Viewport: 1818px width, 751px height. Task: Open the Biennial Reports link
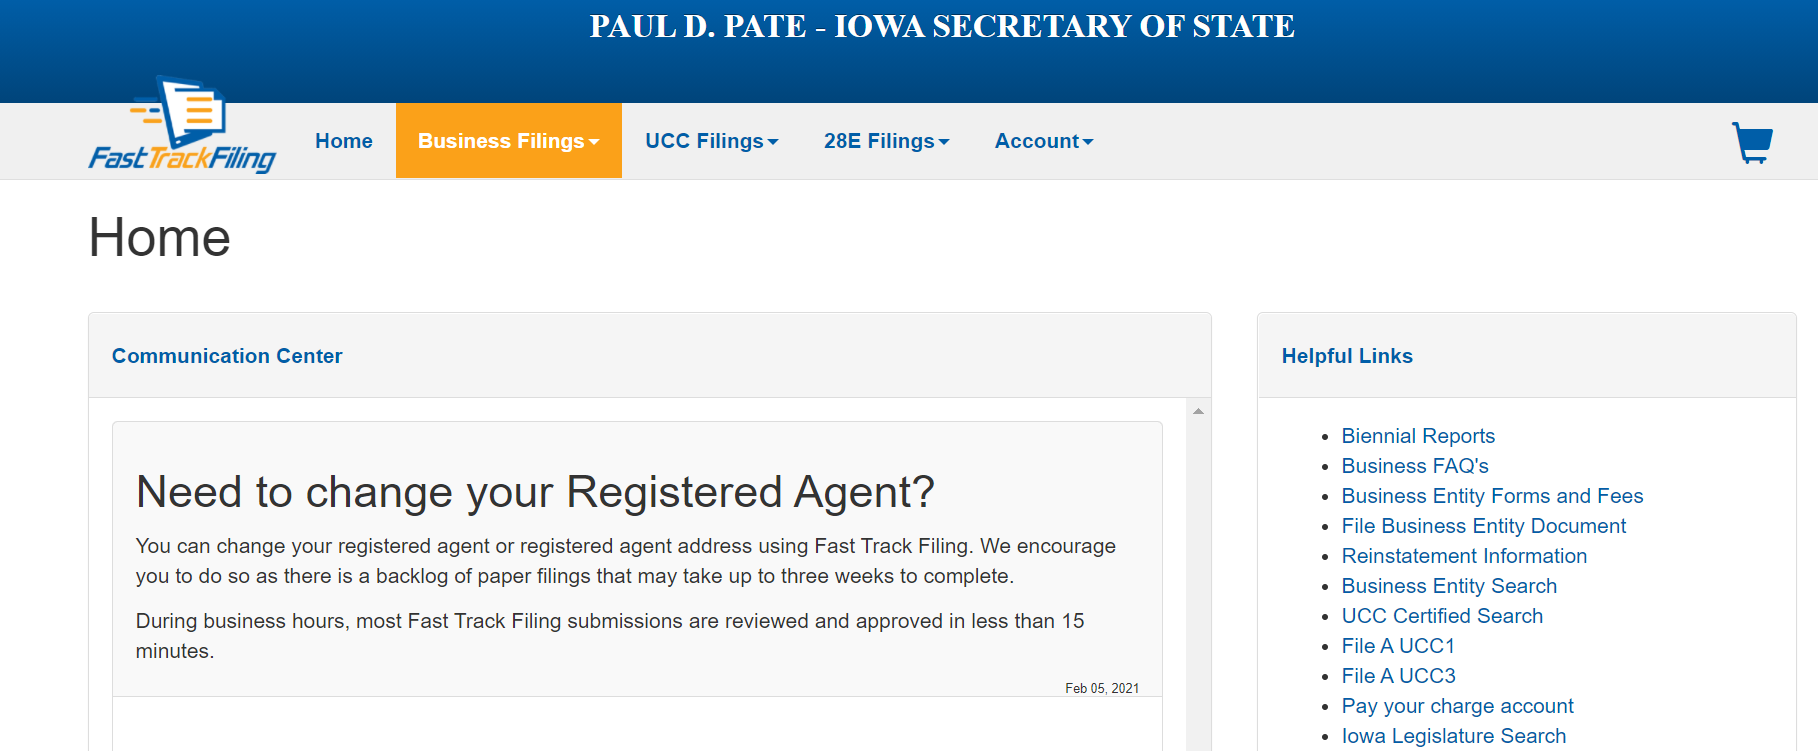pyautogui.click(x=1418, y=436)
